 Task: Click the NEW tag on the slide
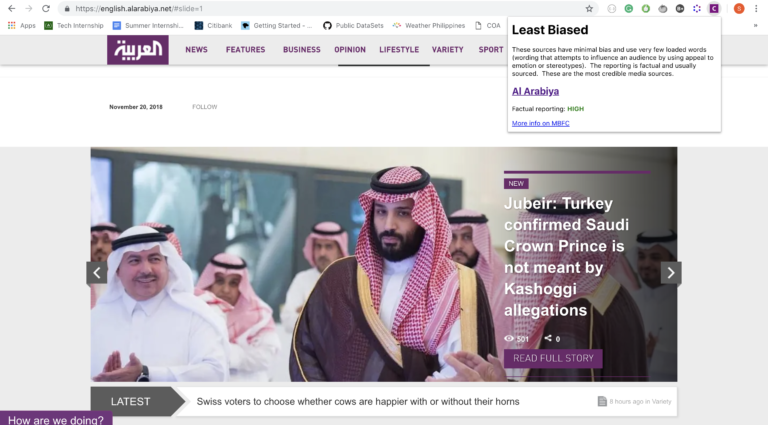tap(516, 184)
